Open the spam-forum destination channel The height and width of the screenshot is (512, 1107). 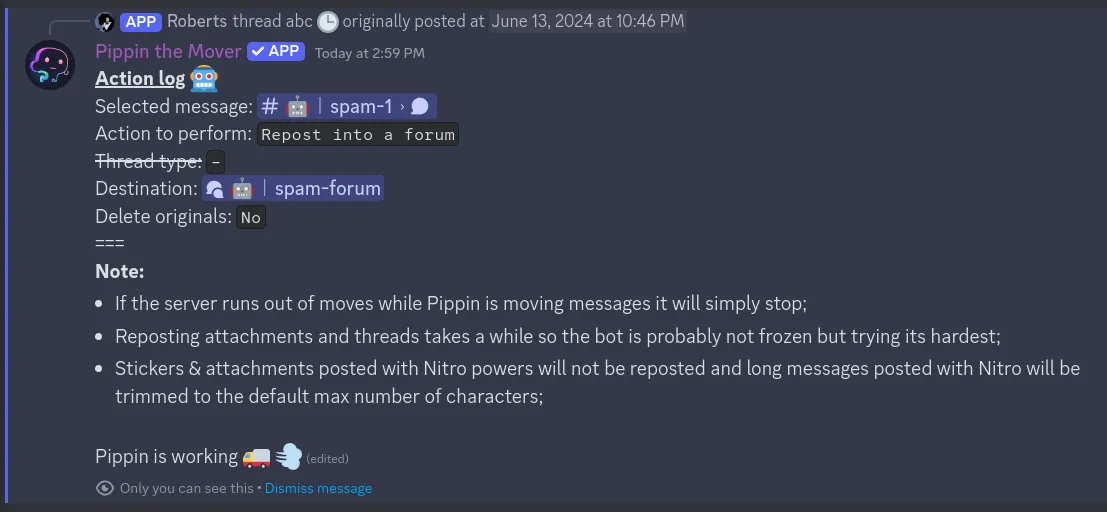tap(326, 189)
